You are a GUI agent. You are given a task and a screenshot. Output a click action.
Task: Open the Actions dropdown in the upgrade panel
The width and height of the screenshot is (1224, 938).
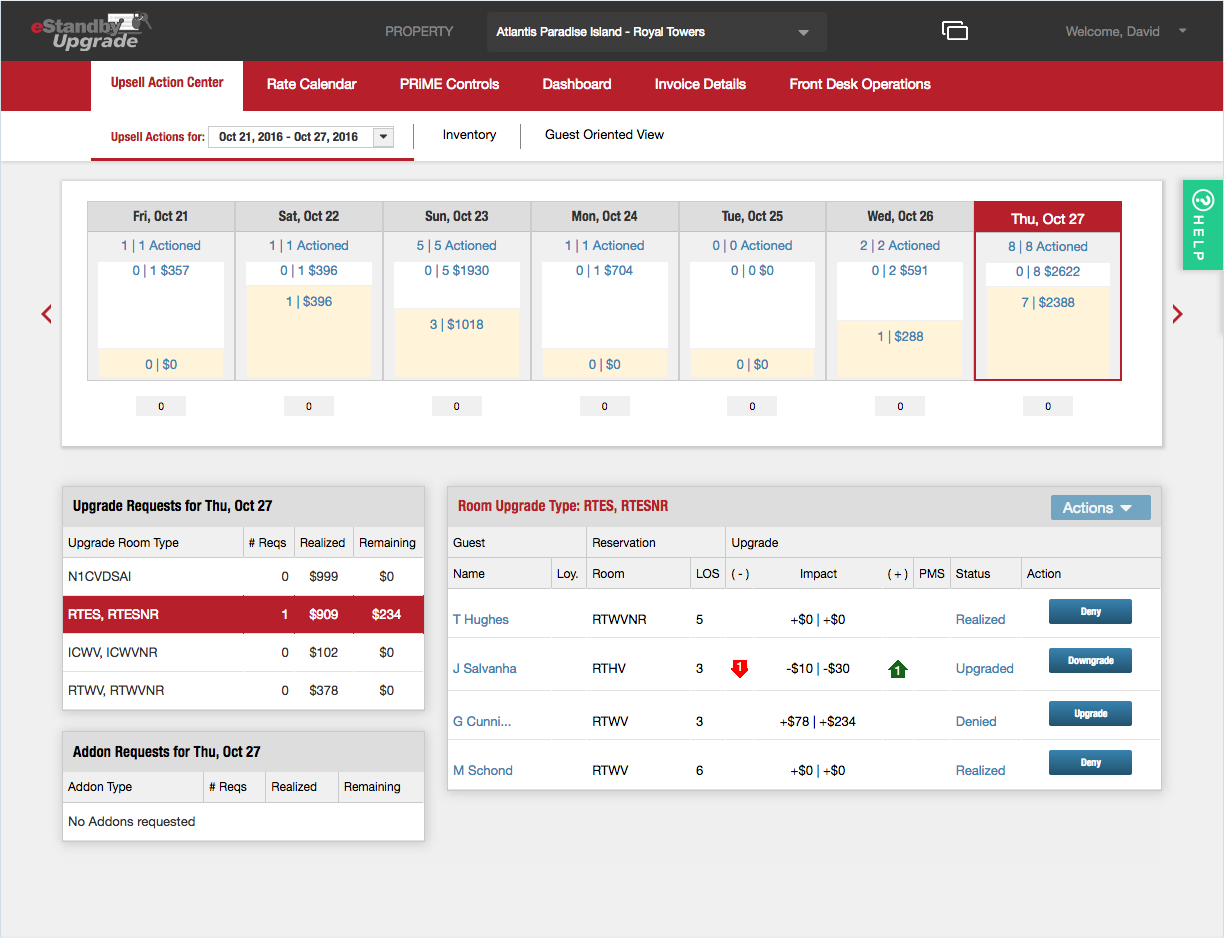coord(1100,507)
